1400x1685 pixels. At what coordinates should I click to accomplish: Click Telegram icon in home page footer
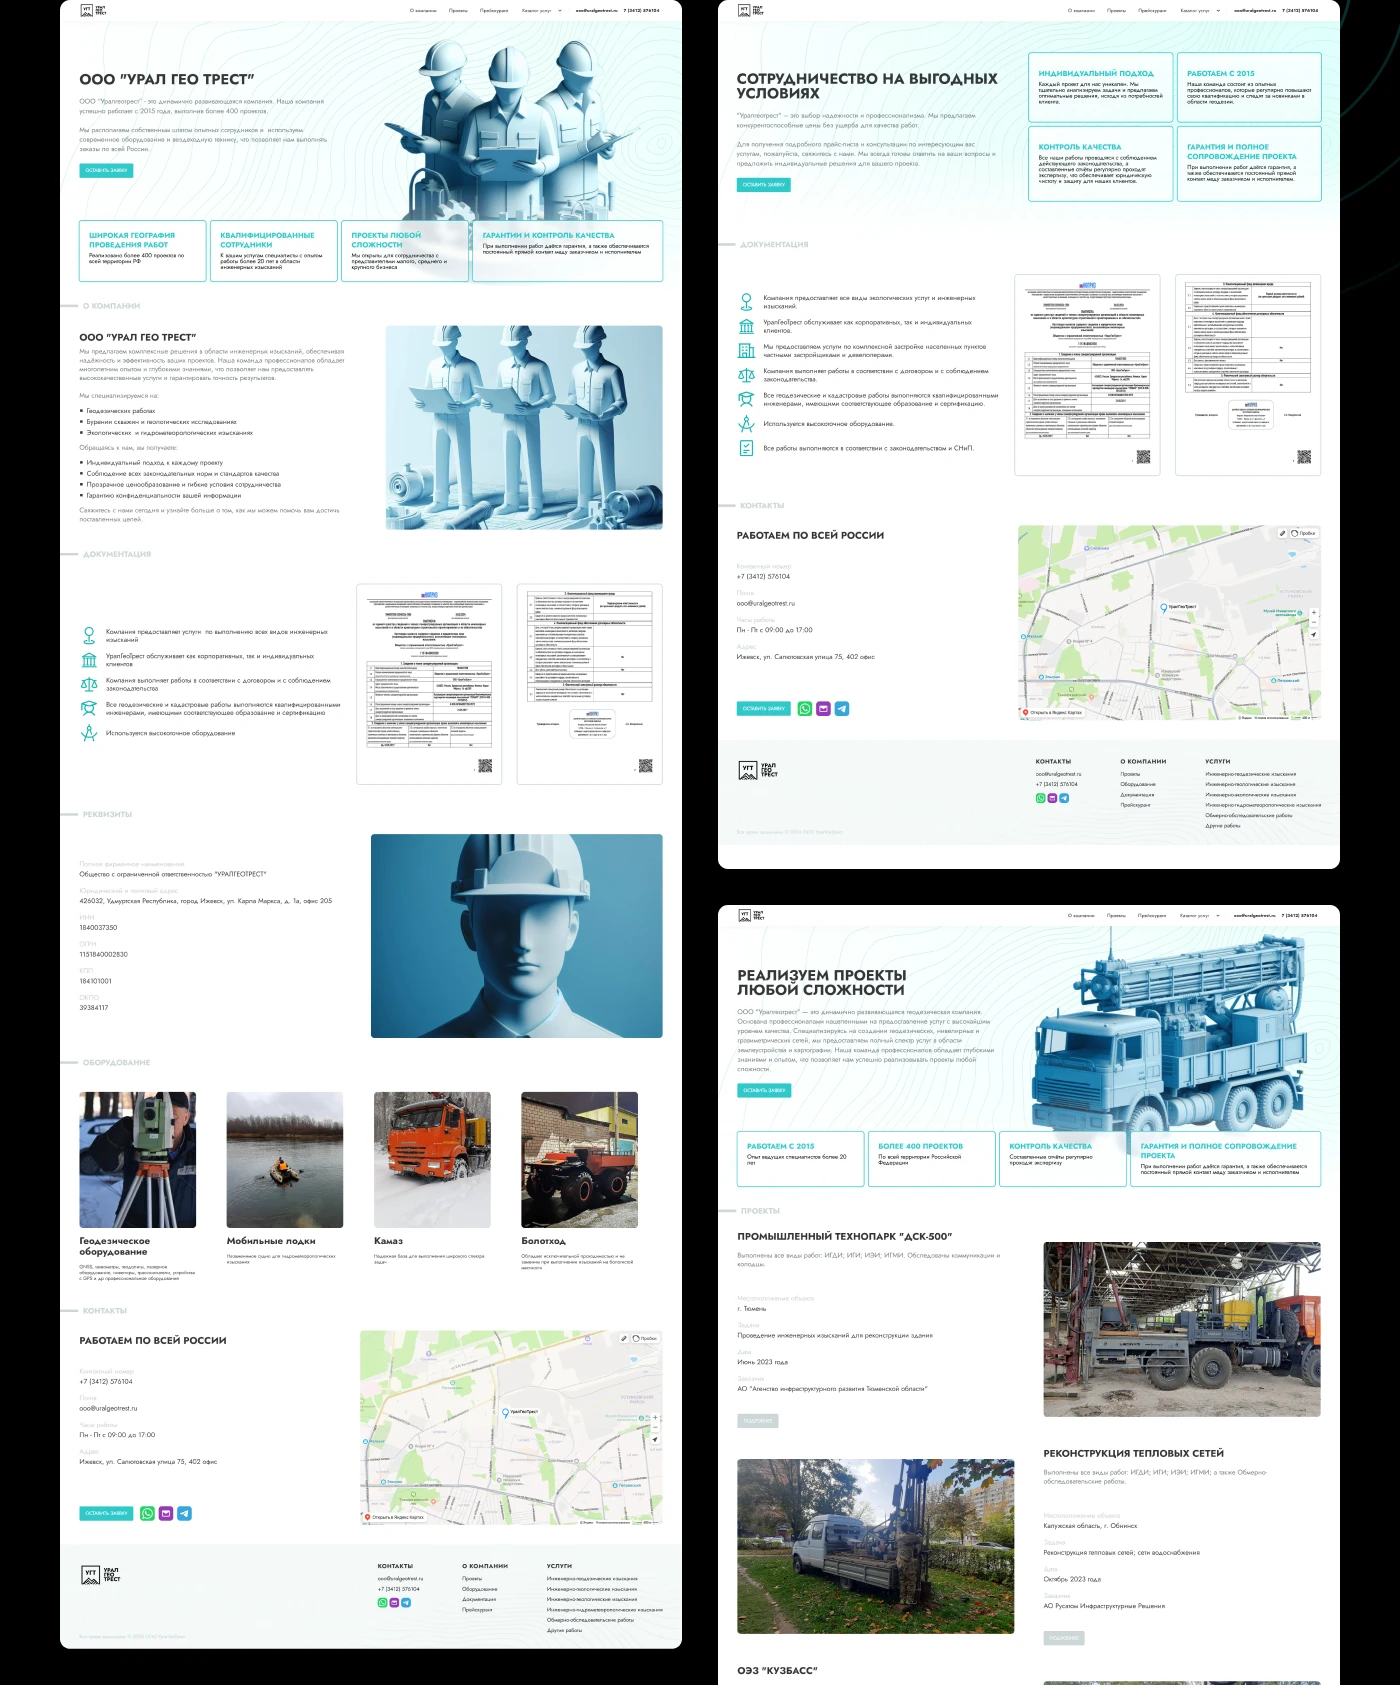pos(405,1602)
